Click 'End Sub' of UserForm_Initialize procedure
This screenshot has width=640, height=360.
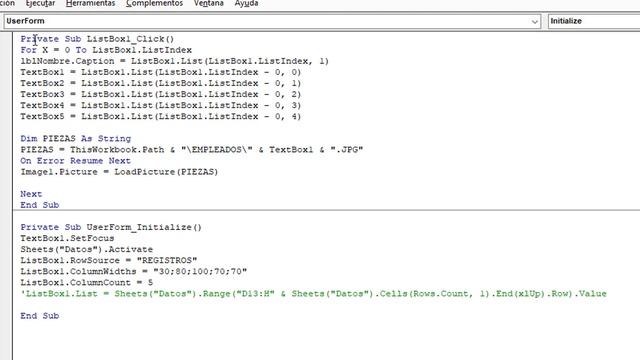pos(40,316)
